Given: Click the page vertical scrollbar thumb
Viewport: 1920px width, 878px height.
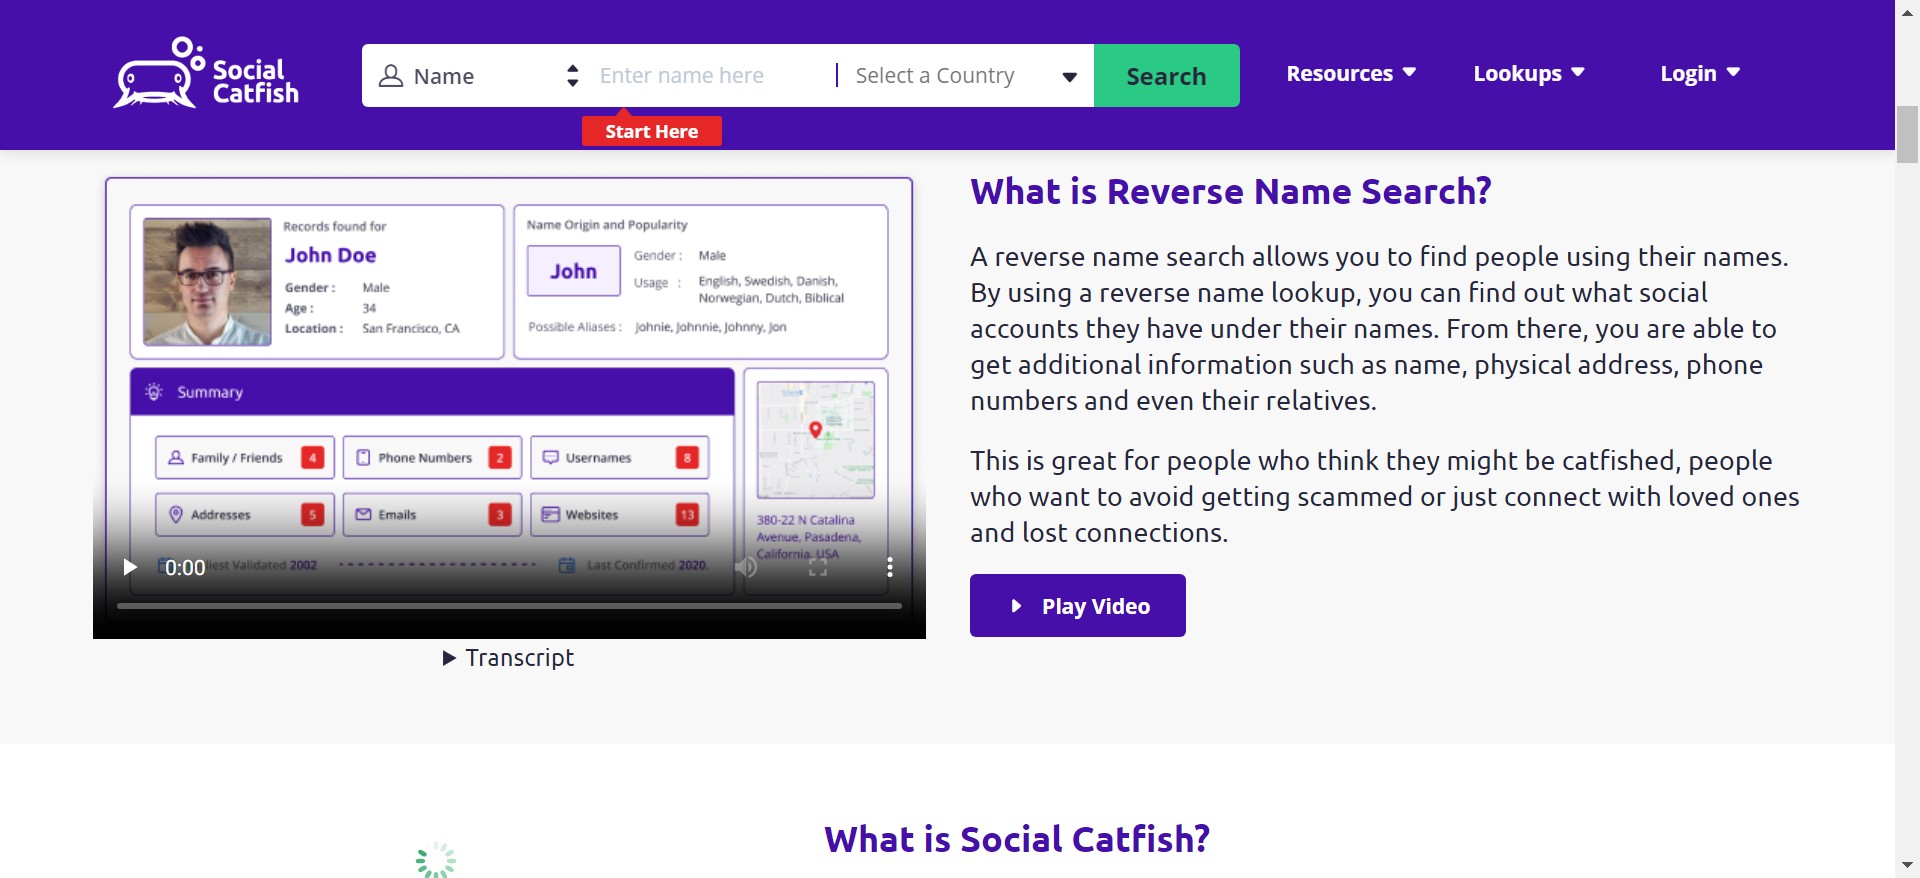Looking at the screenshot, I should 1908,133.
